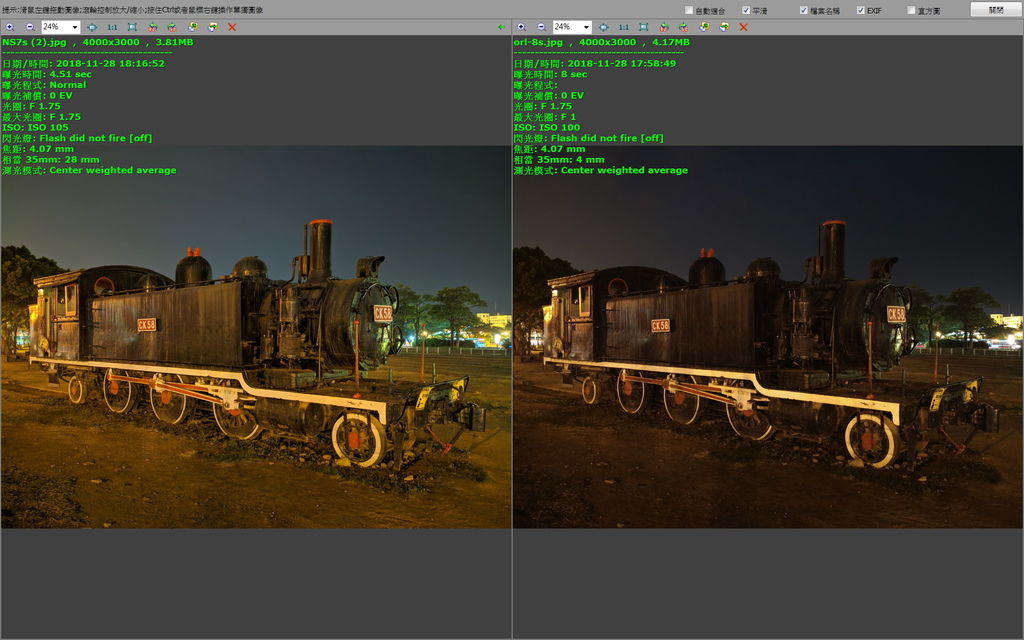Image resolution: width=1024 pixels, height=640 pixels.
Task: Zoom out on right image orl-8s.jpg
Action: point(541,27)
